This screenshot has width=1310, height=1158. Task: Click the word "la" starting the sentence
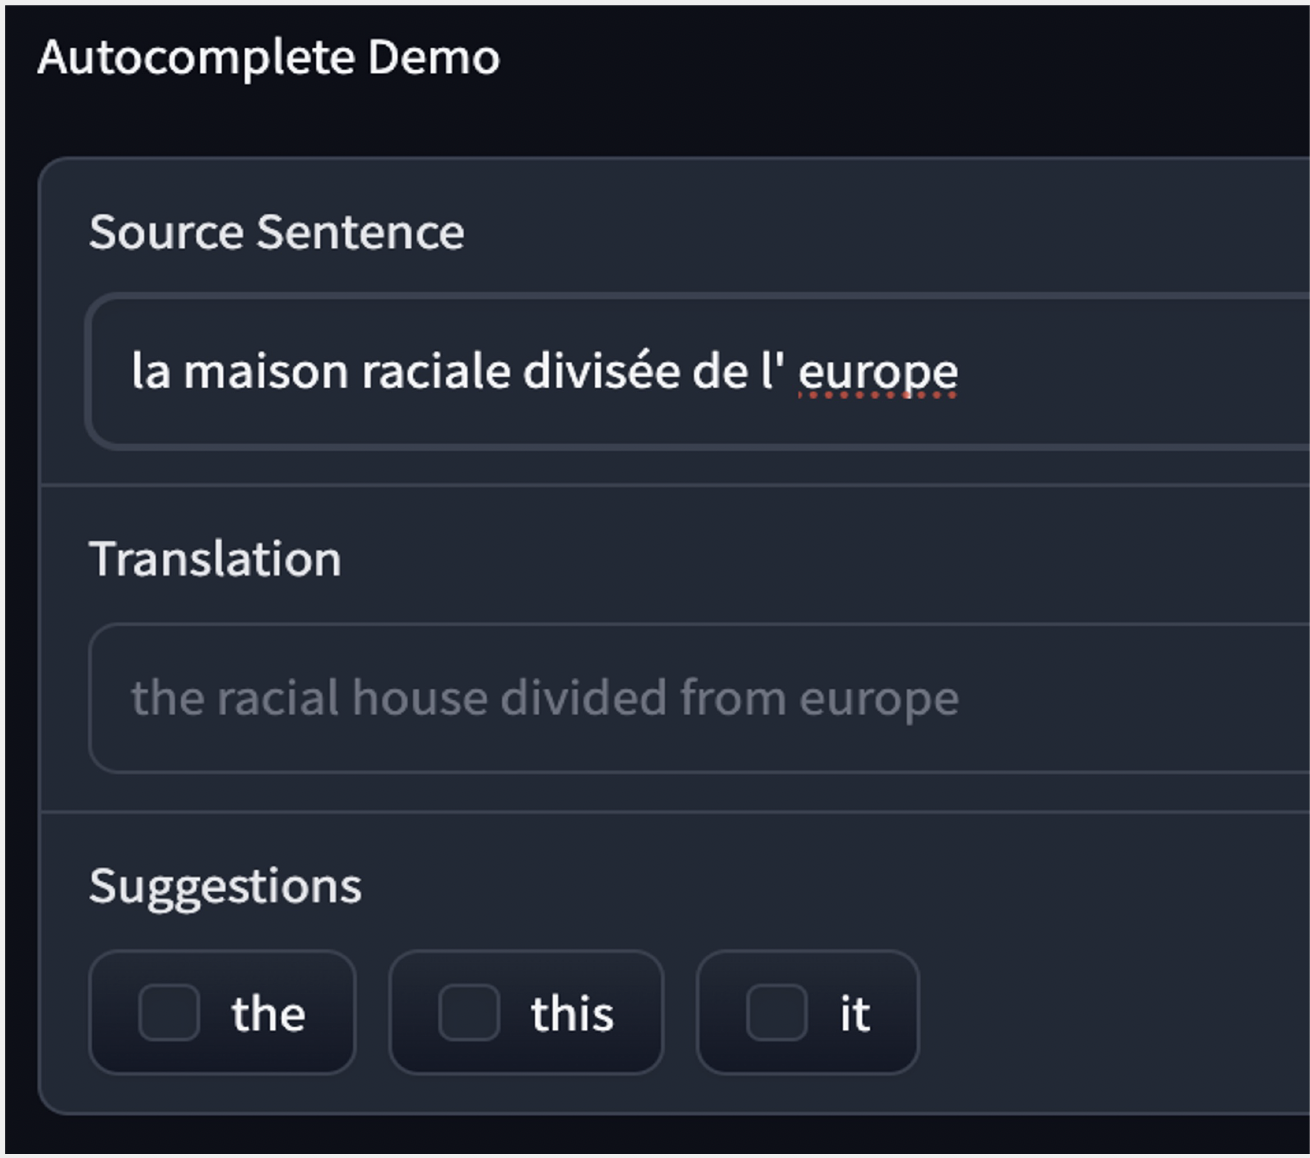coord(151,372)
